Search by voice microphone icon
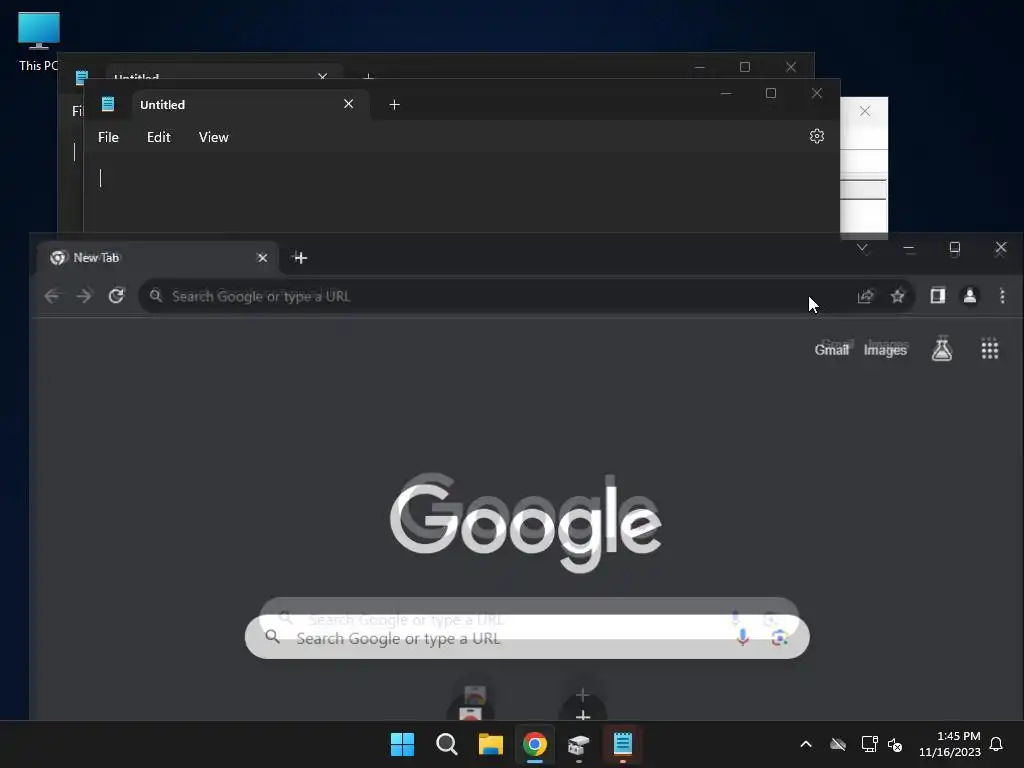Screen dimensions: 1024x768 [x=742, y=637]
